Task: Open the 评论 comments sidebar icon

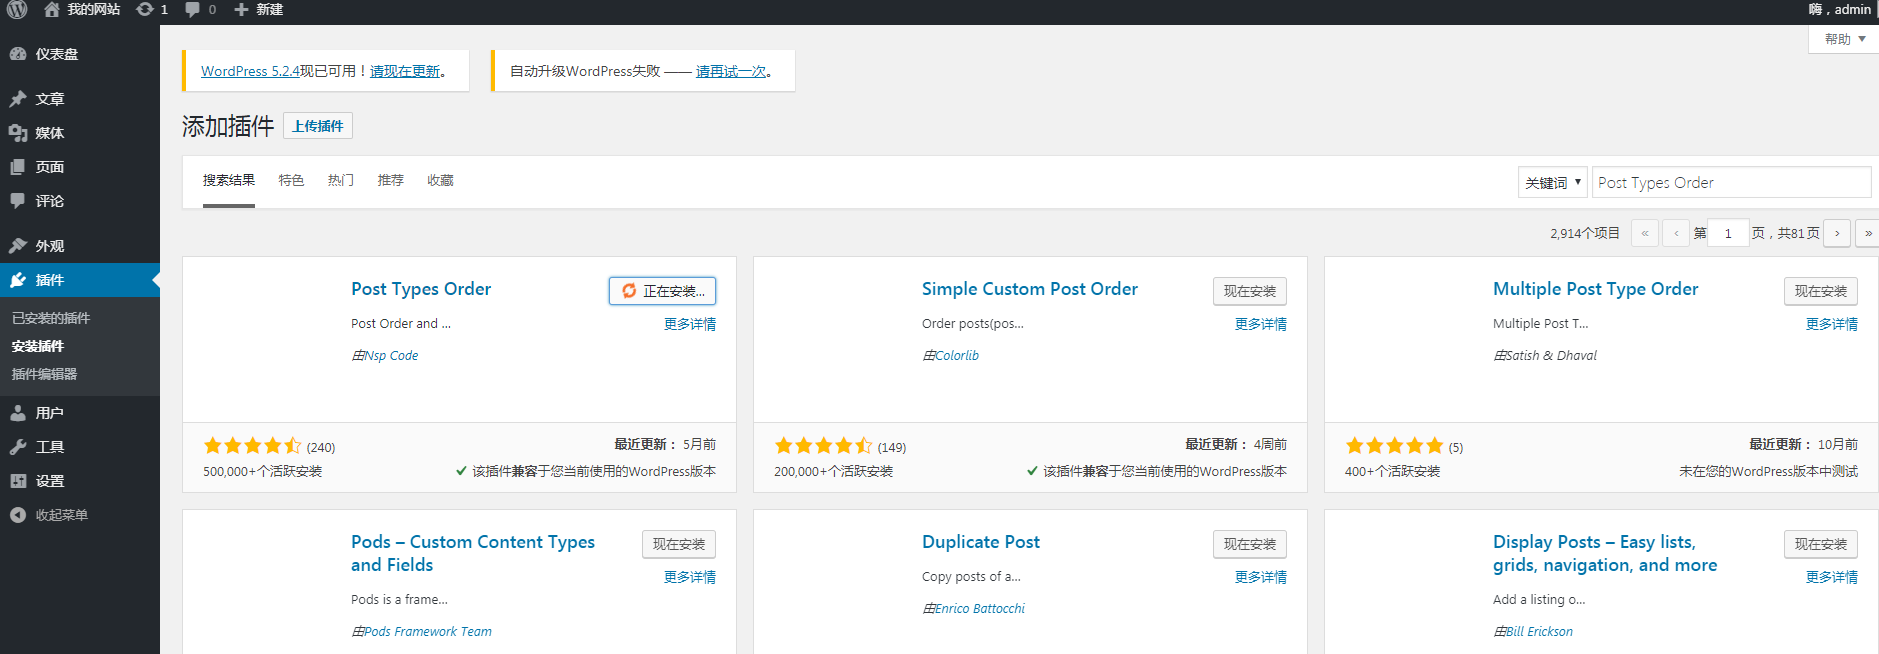Action: pyautogui.click(x=18, y=201)
